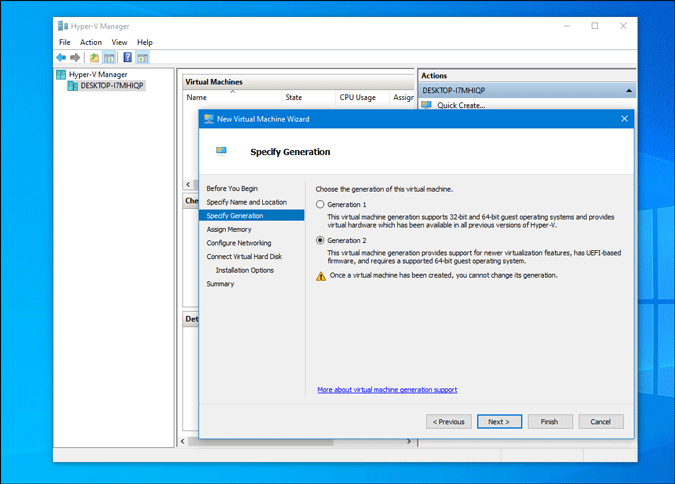
Task: Open More about virtual machine generation support link
Action: pos(387,390)
